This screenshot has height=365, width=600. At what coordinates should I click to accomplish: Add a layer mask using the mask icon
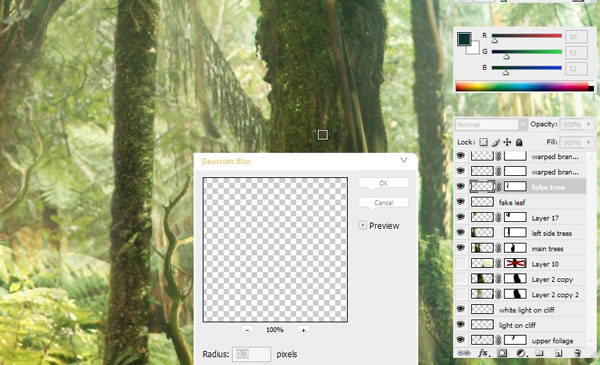tap(502, 353)
